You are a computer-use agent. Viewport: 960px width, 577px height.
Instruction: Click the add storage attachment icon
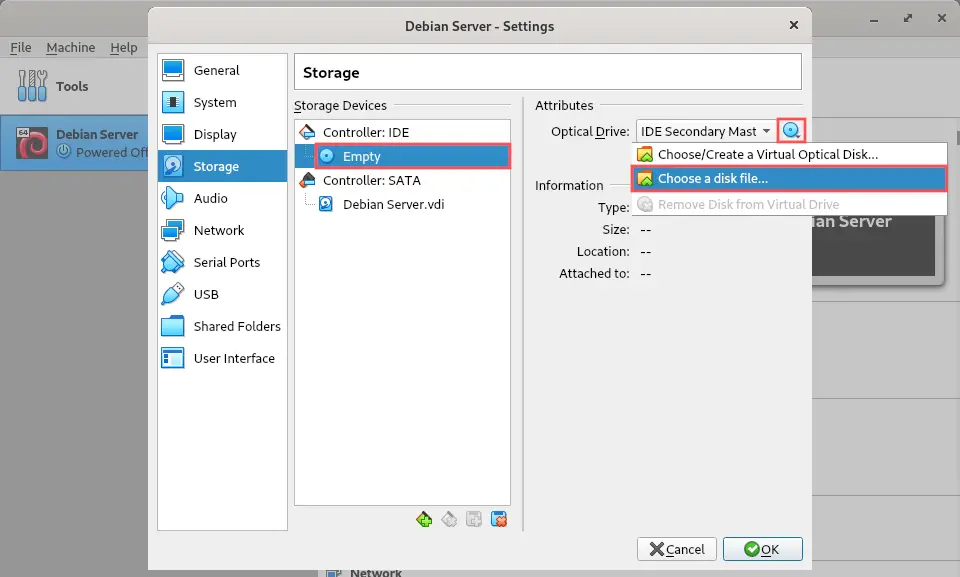pos(474,519)
